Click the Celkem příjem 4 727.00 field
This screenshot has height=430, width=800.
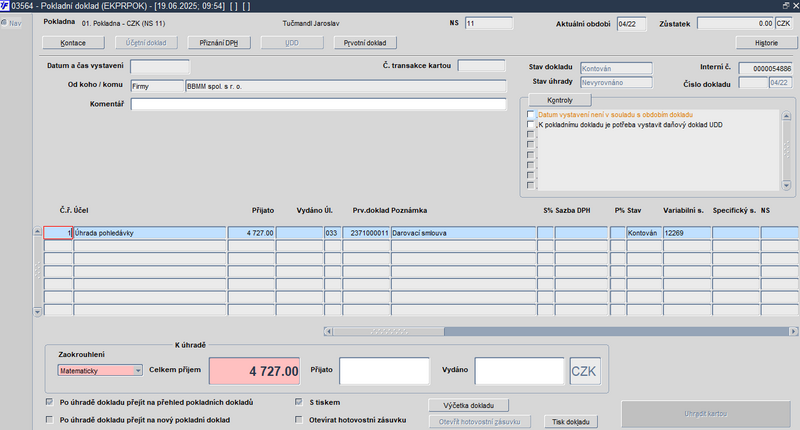pos(254,371)
